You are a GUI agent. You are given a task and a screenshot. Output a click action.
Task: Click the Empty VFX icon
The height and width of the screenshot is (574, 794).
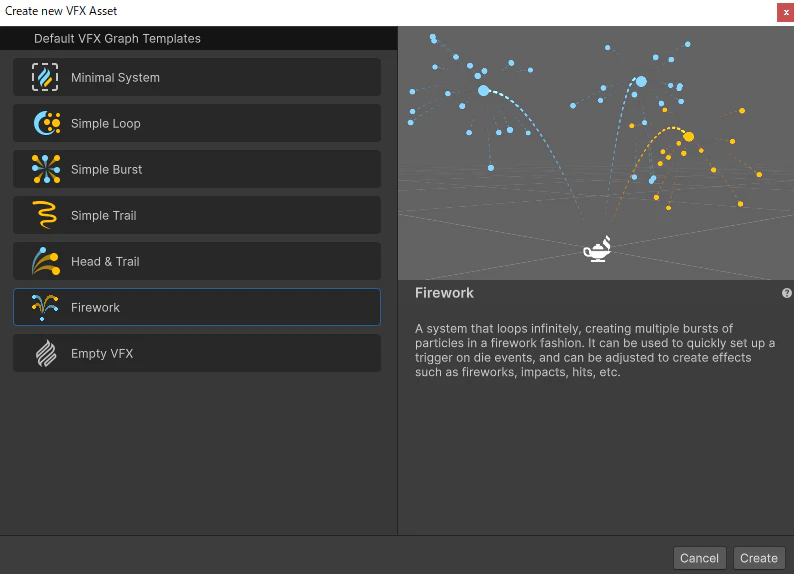(46, 353)
